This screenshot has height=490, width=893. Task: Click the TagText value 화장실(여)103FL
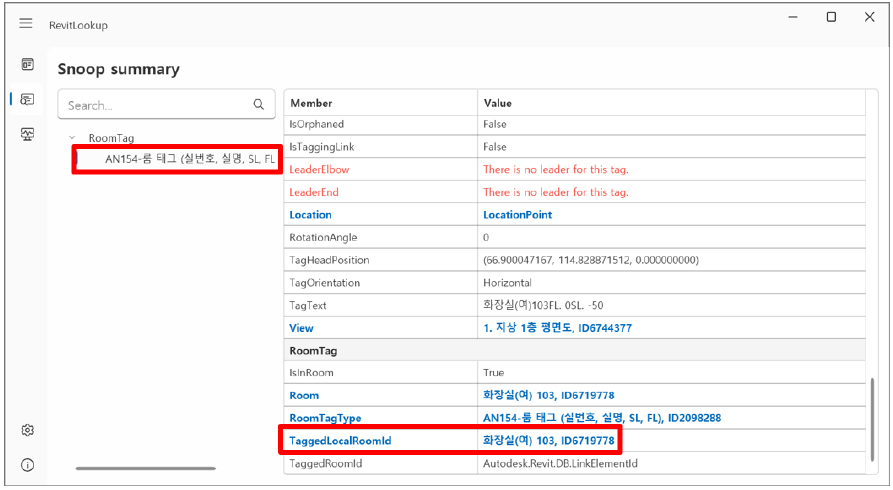point(543,305)
